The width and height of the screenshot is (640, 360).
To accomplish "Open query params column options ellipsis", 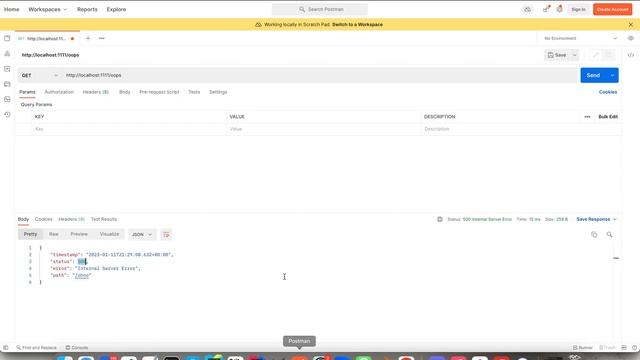I will click(x=587, y=117).
